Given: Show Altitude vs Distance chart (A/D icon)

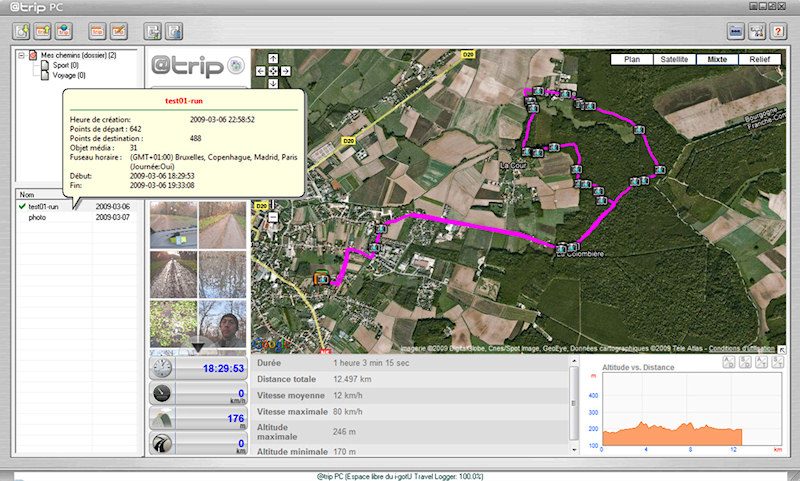Looking at the screenshot, I should coord(729,362).
